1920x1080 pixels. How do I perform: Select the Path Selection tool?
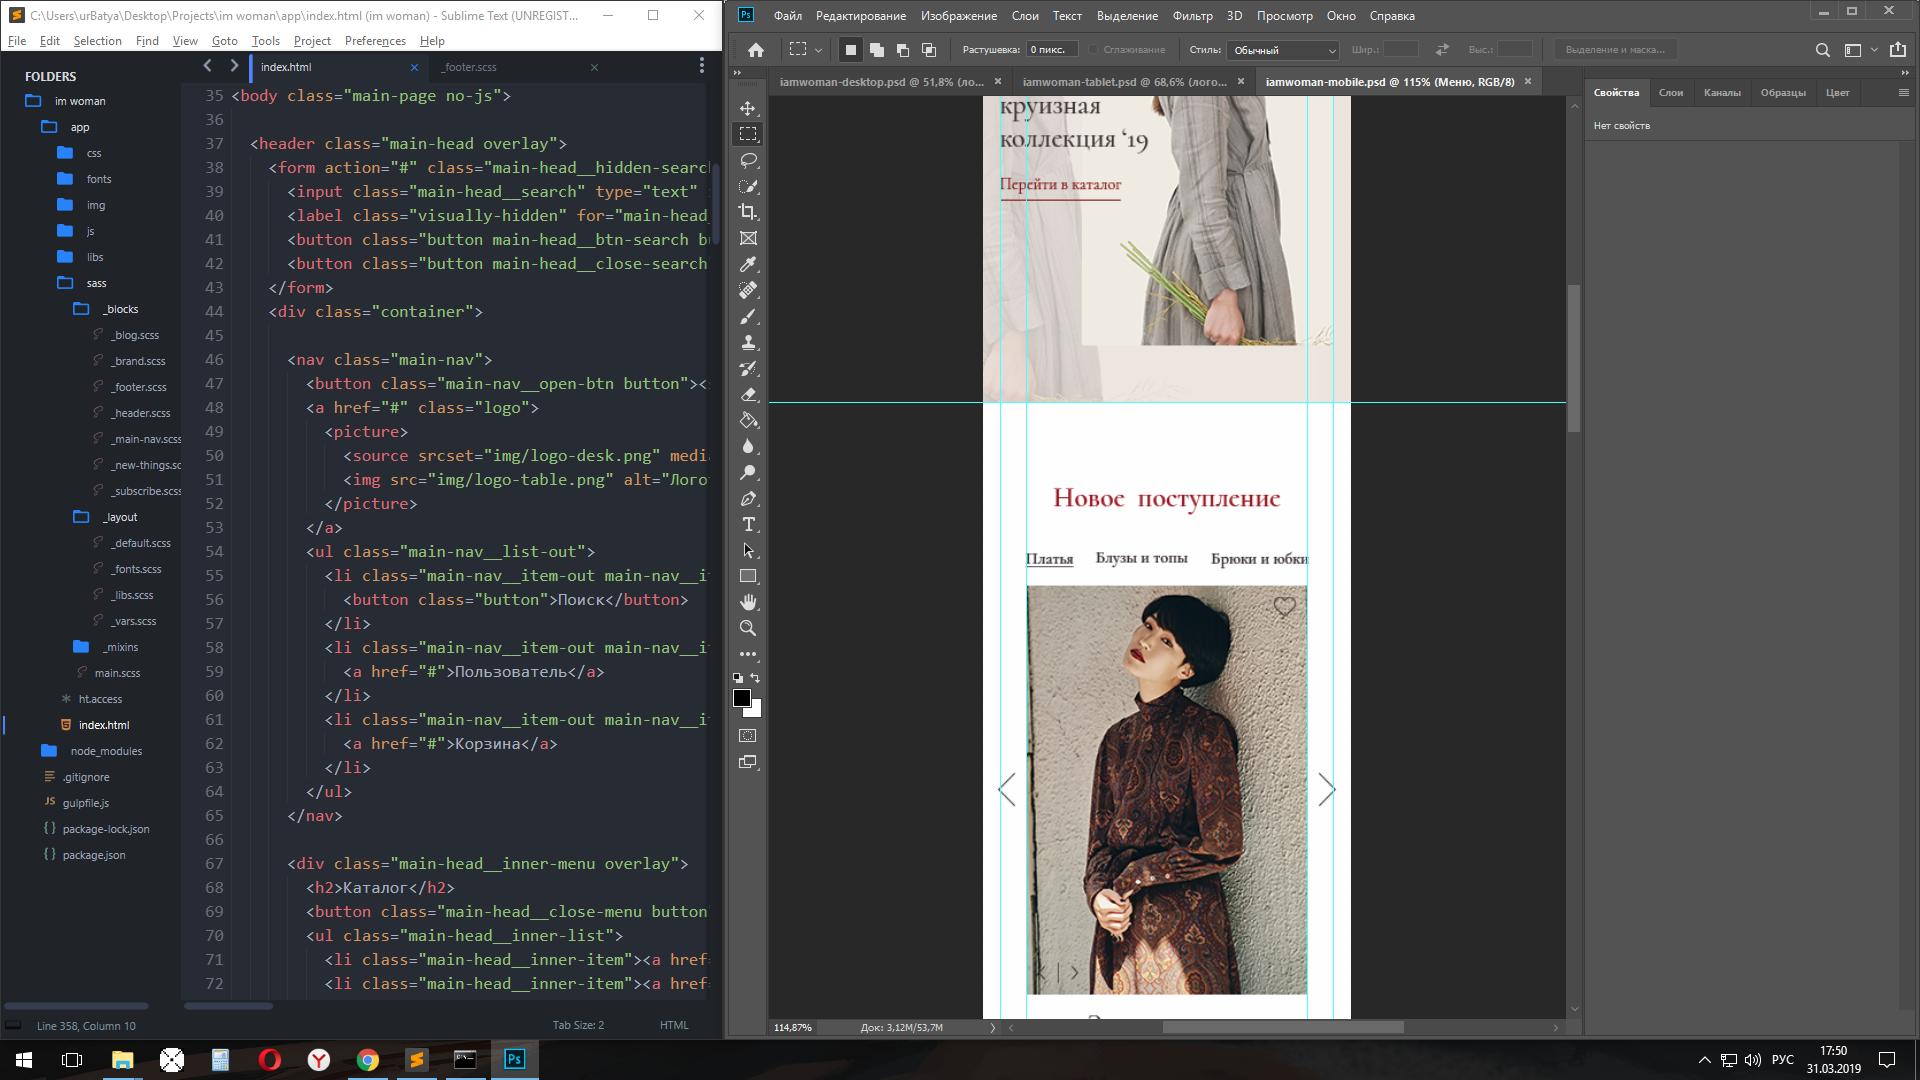pyautogui.click(x=748, y=550)
